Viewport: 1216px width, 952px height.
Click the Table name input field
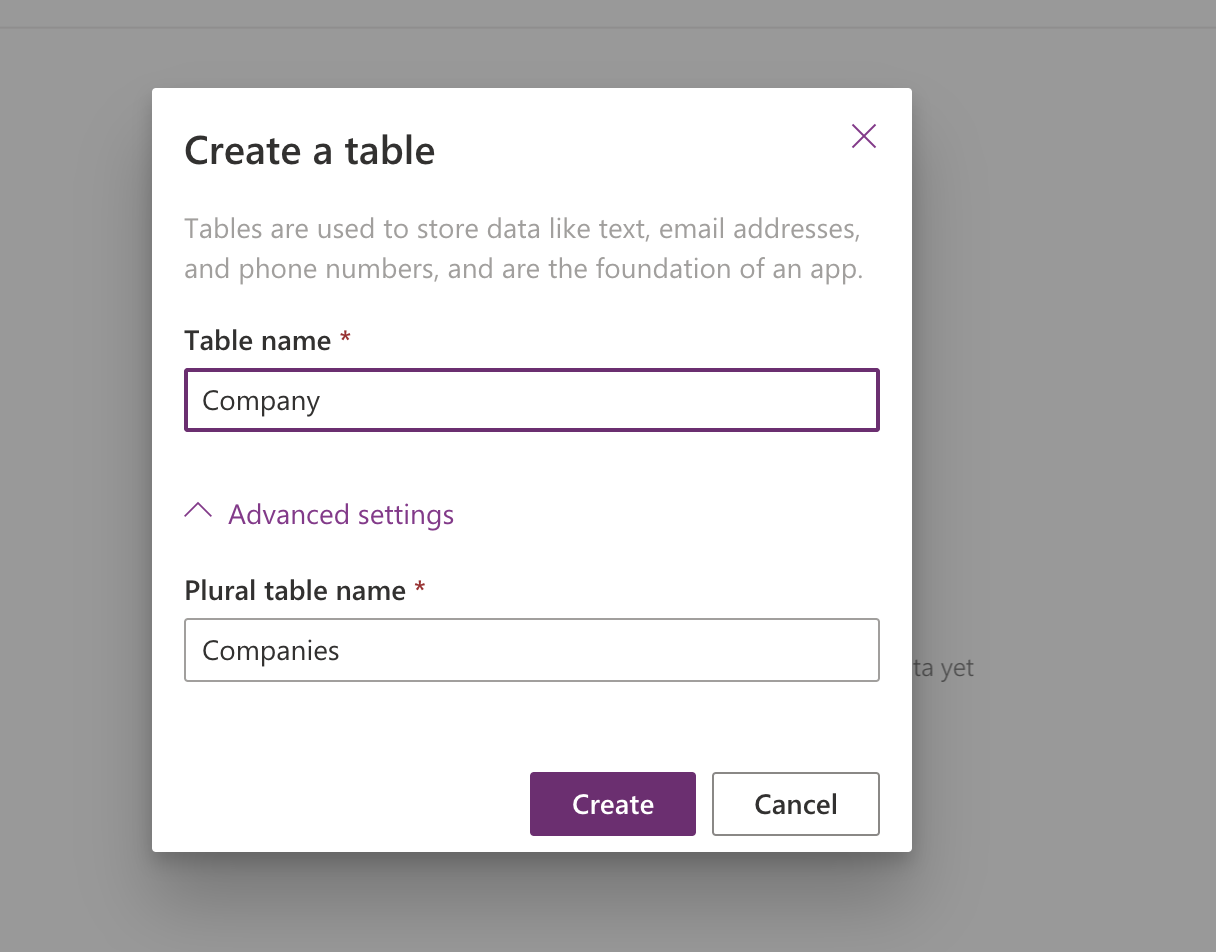coord(532,400)
